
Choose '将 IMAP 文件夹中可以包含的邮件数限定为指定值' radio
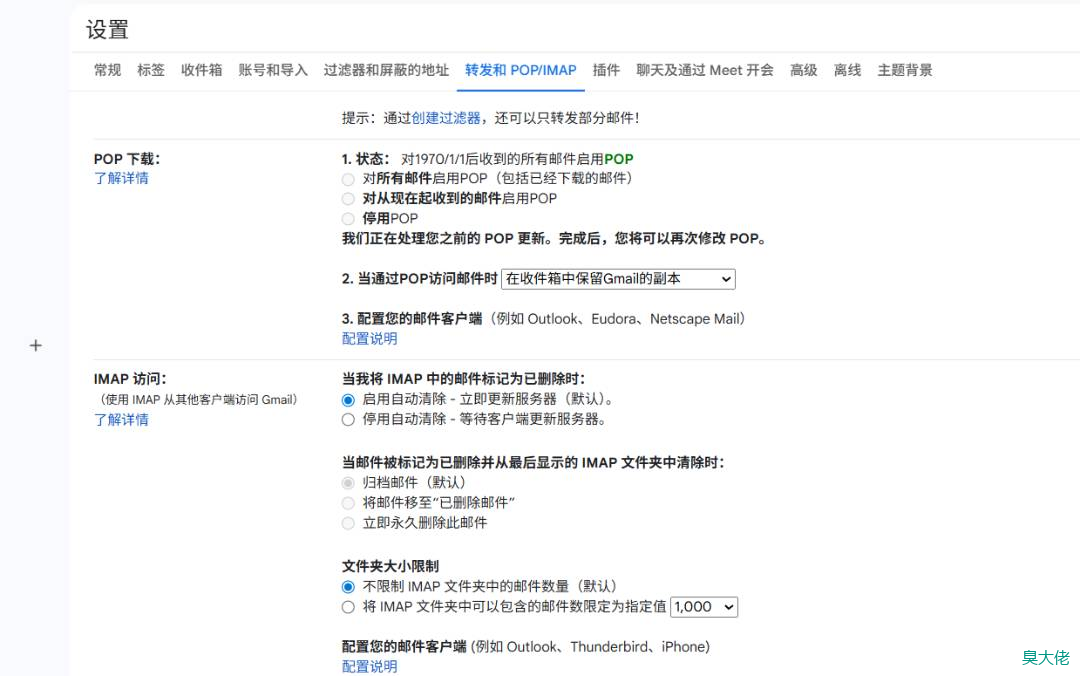[348, 607]
